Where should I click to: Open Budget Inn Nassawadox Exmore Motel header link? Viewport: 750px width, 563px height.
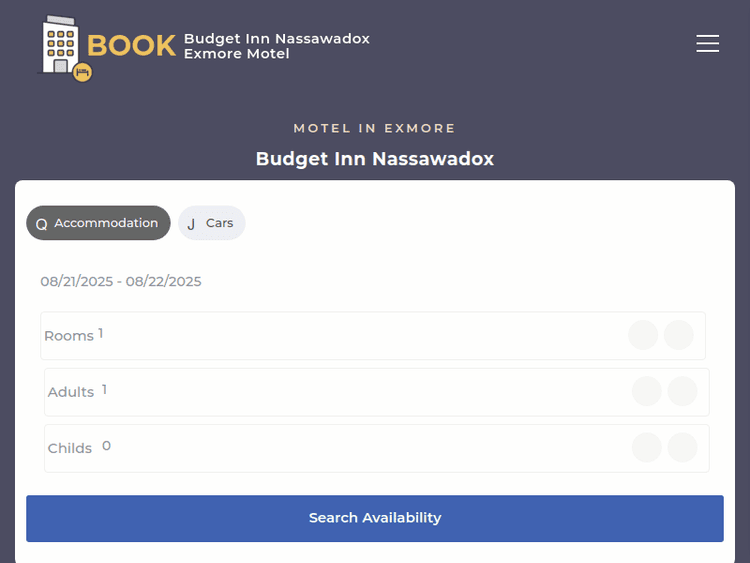tap(276, 46)
